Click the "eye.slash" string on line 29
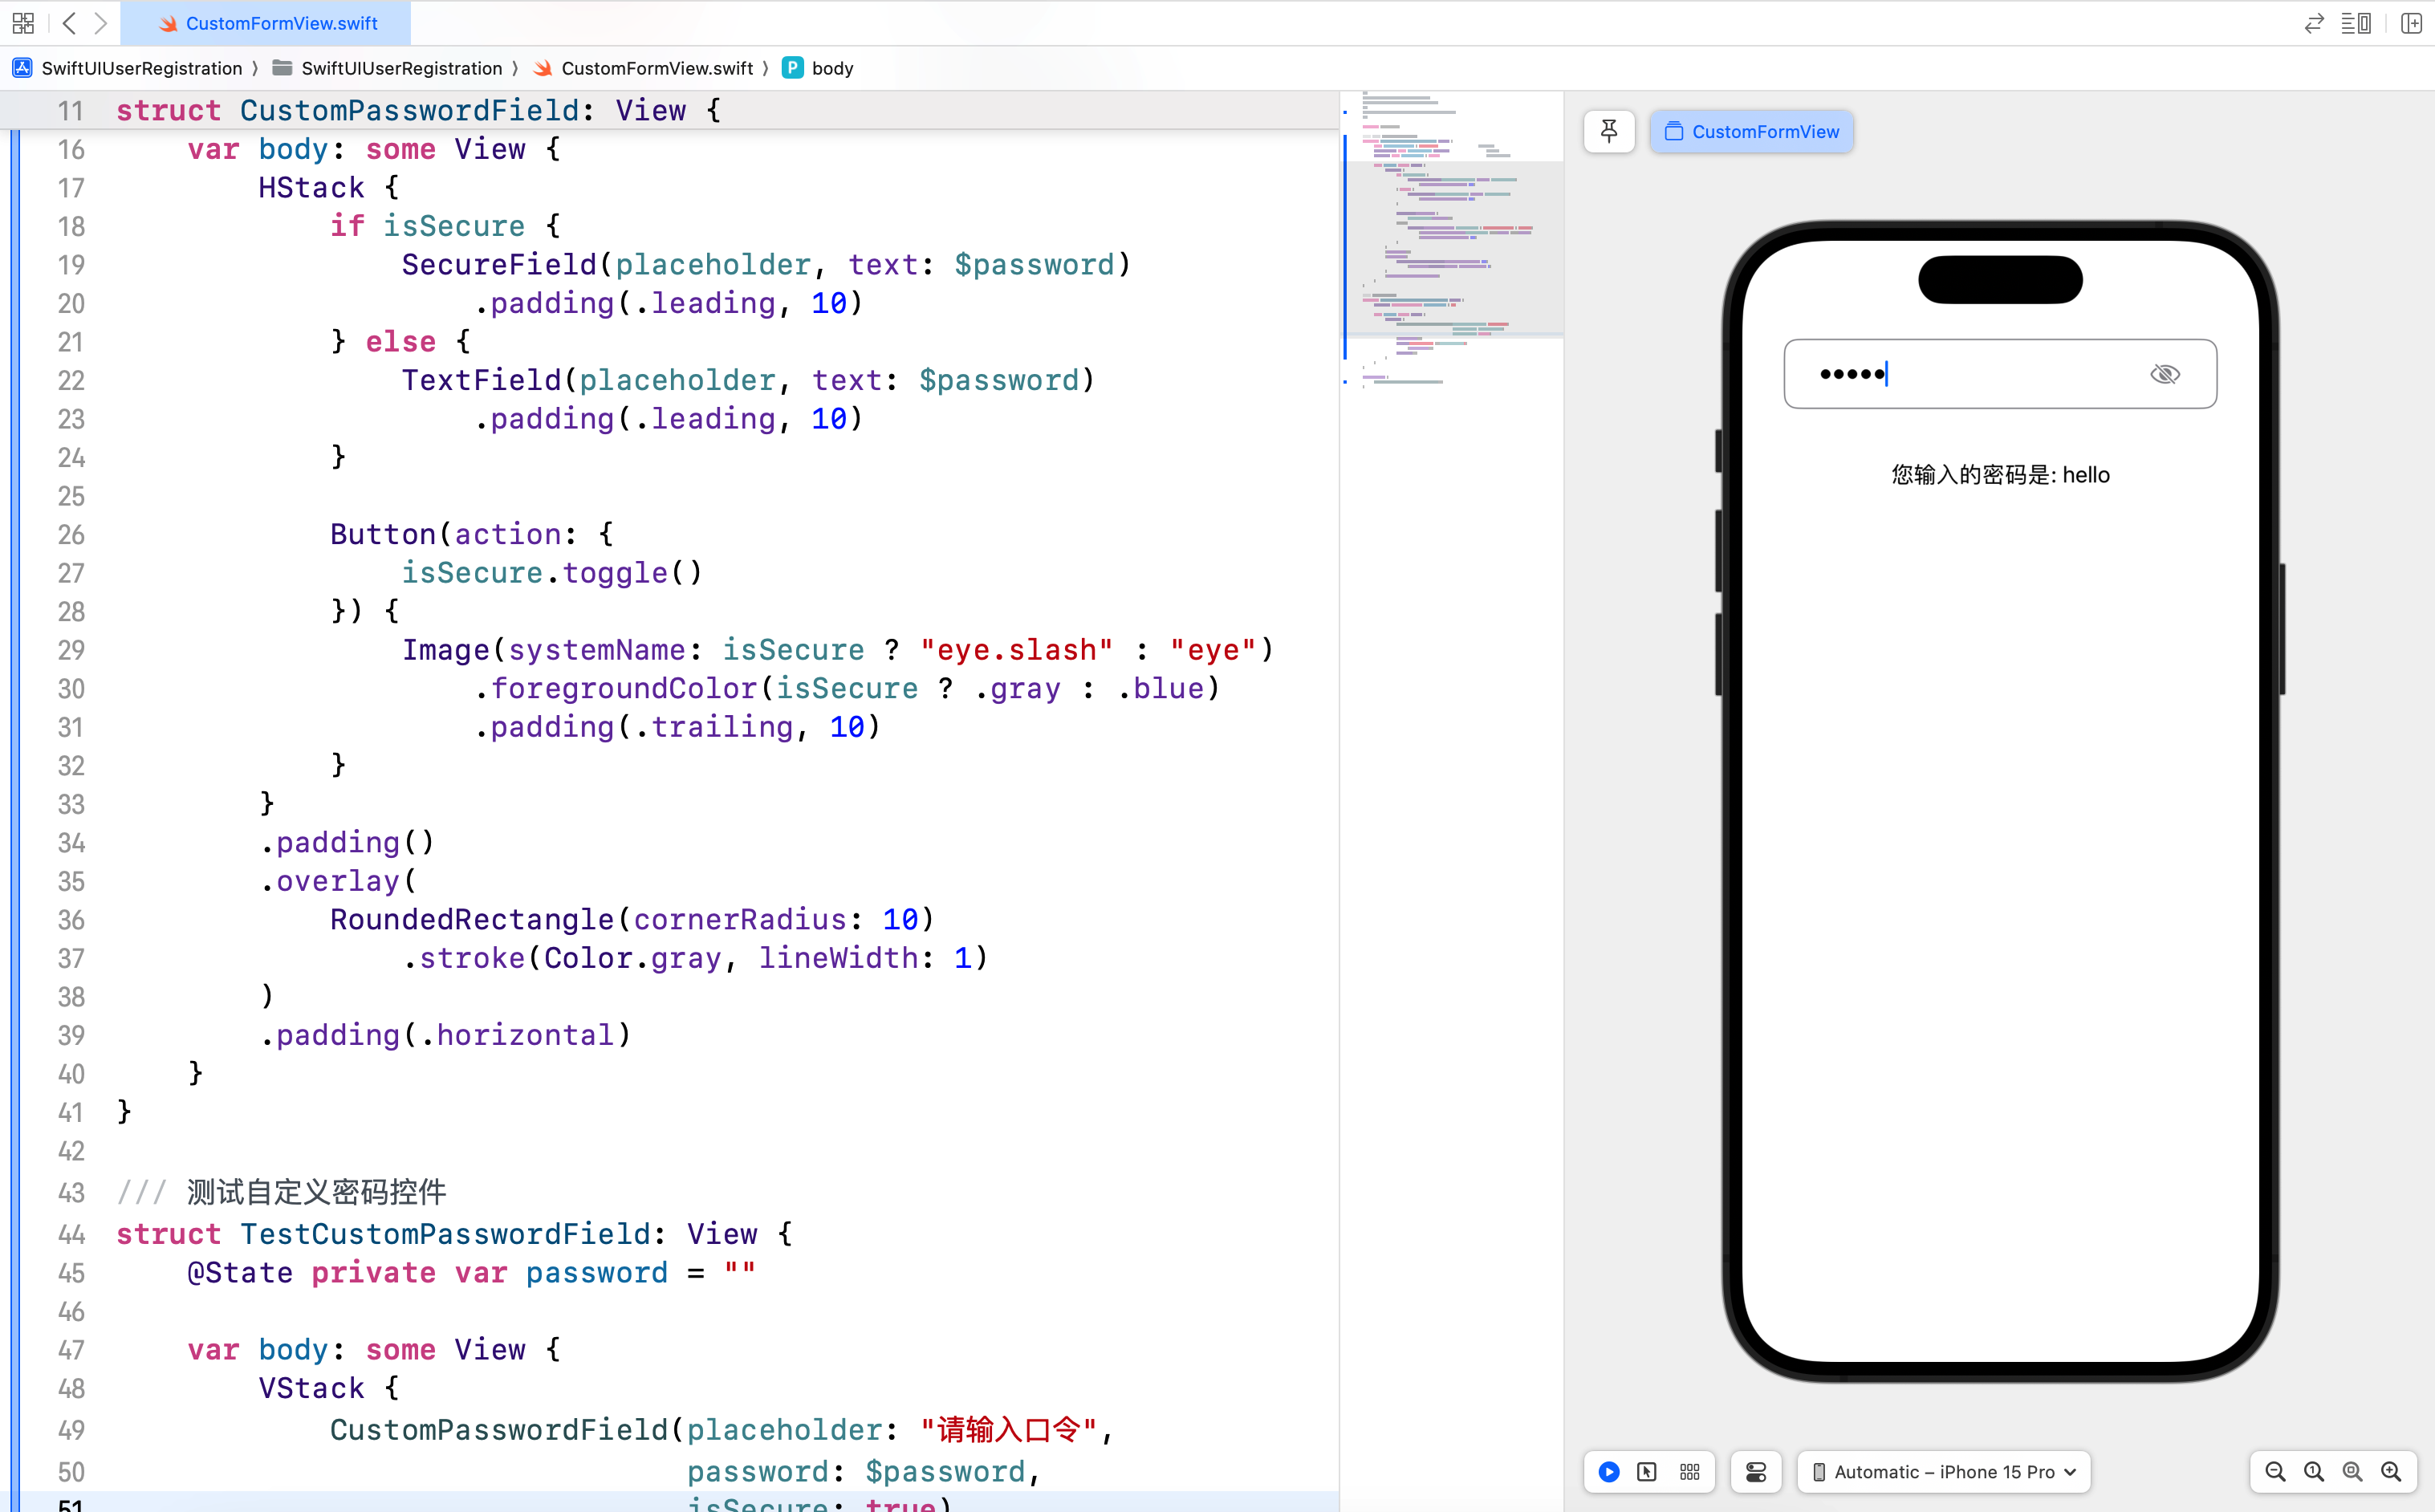Viewport: 2435px width, 1512px height. [x=1017, y=650]
